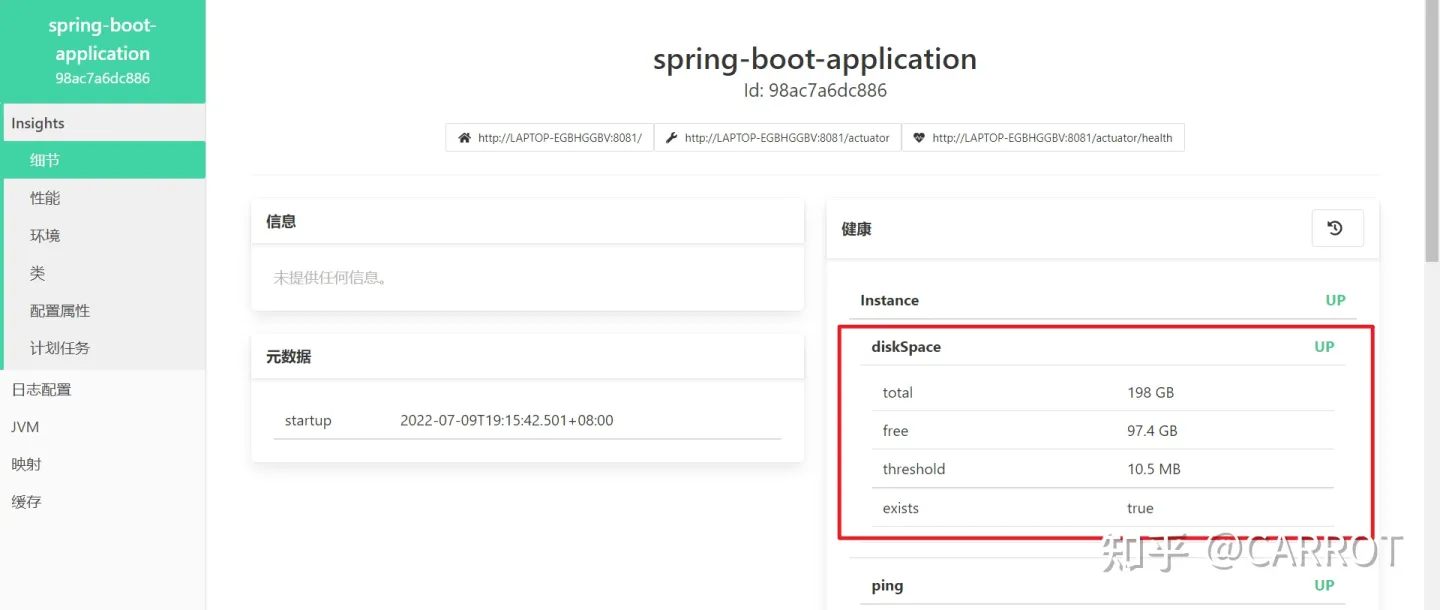Click the Instance health row label
Screen dimensions: 1440x610
pyautogui.click(x=889, y=300)
